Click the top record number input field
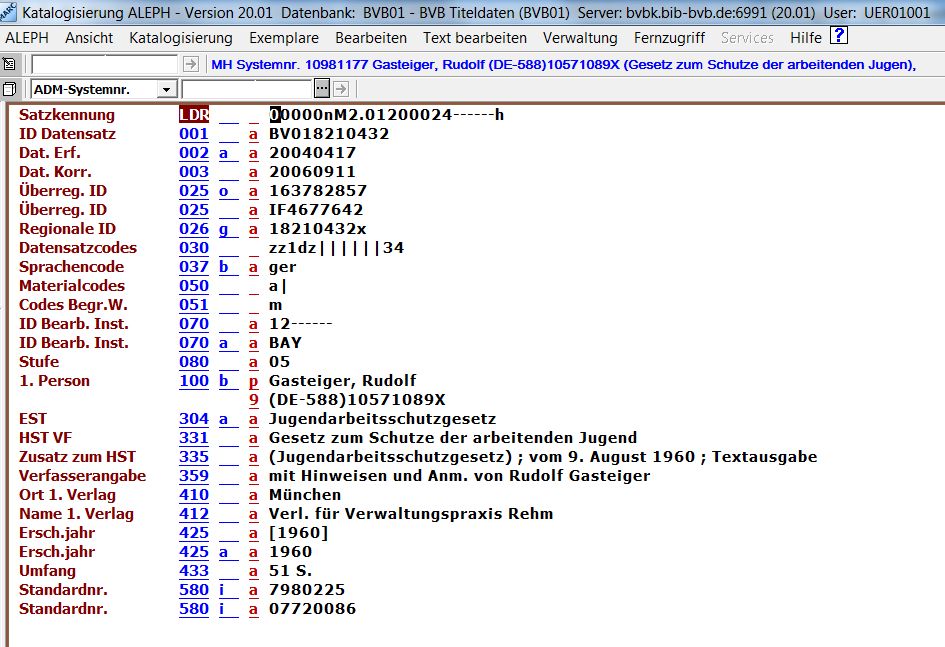945x647 pixels. pyautogui.click(x=105, y=64)
